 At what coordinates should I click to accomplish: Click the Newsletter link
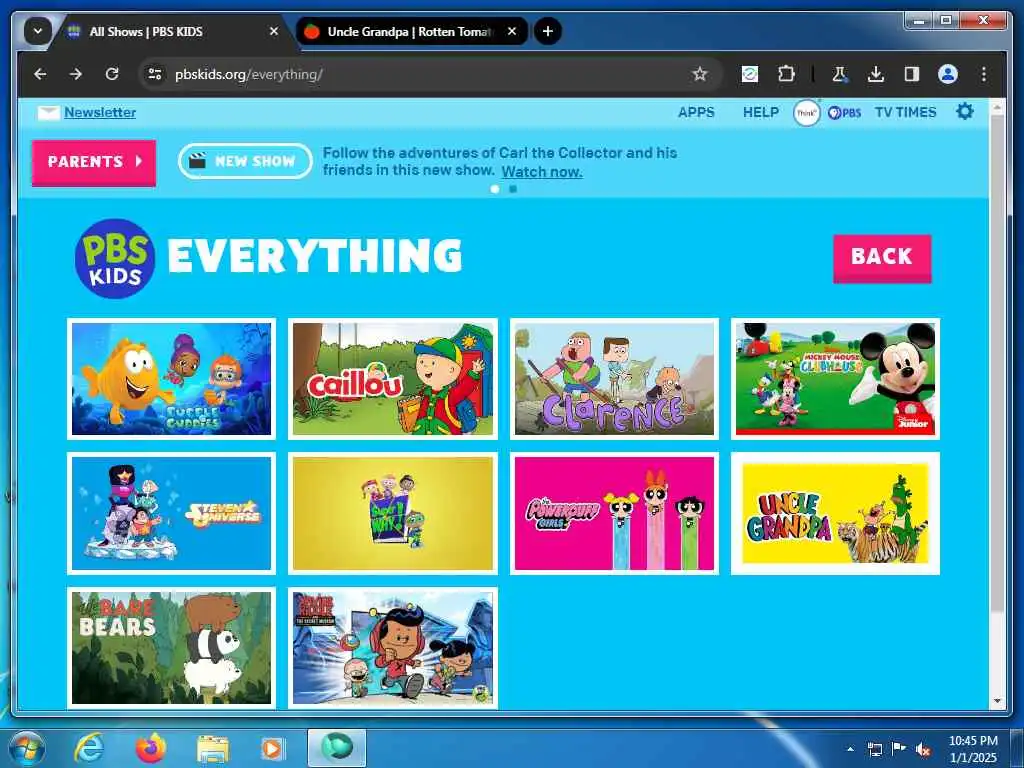[100, 112]
